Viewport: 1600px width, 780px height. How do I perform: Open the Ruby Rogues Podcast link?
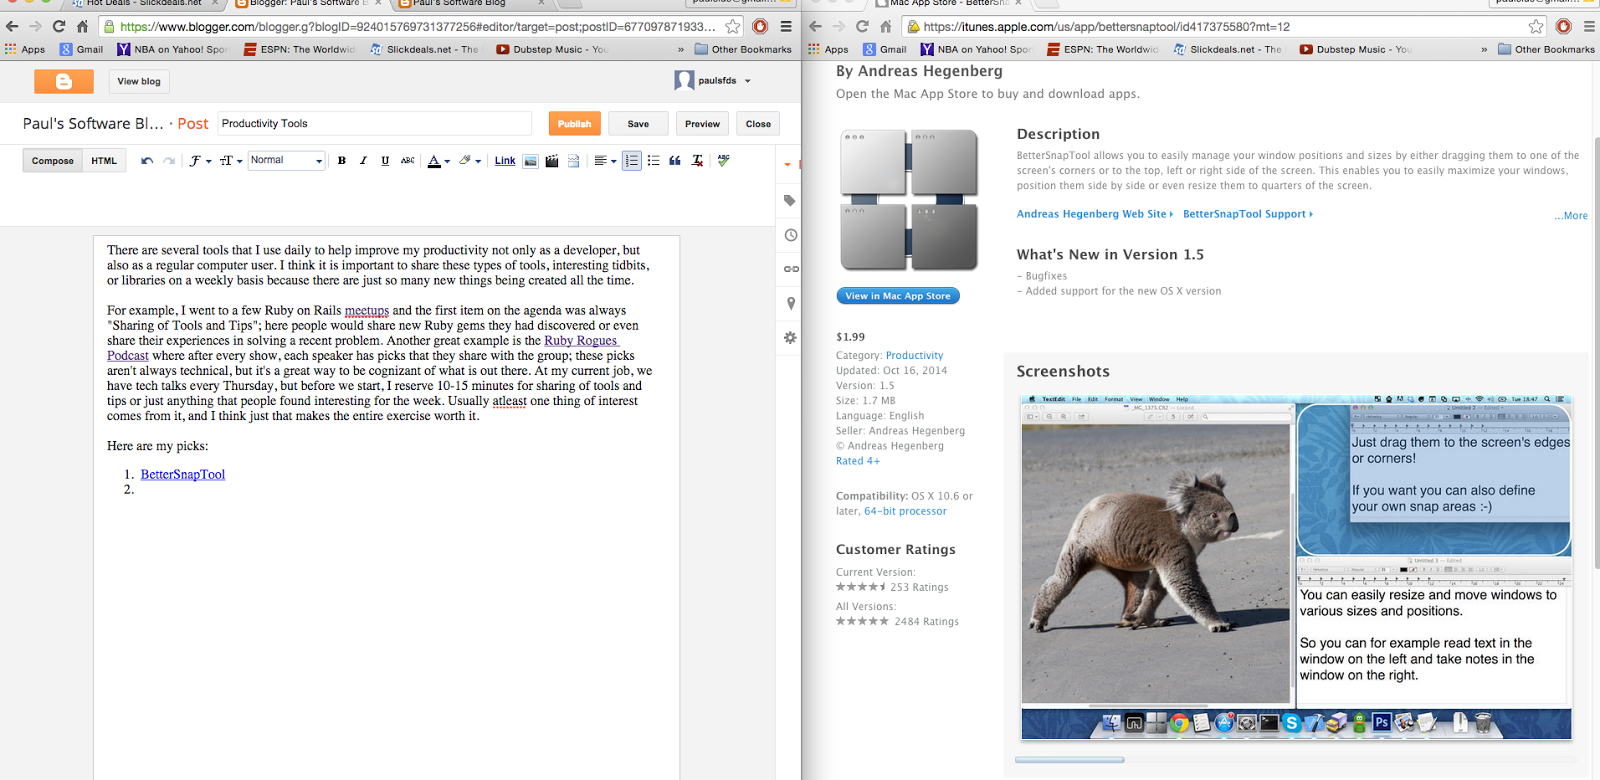[581, 341]
